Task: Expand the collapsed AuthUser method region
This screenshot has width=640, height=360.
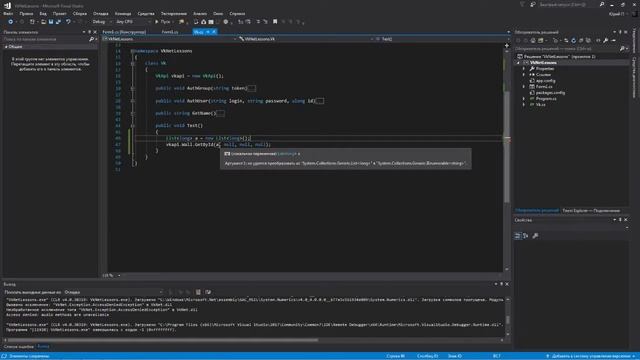Action: [133, 101]
